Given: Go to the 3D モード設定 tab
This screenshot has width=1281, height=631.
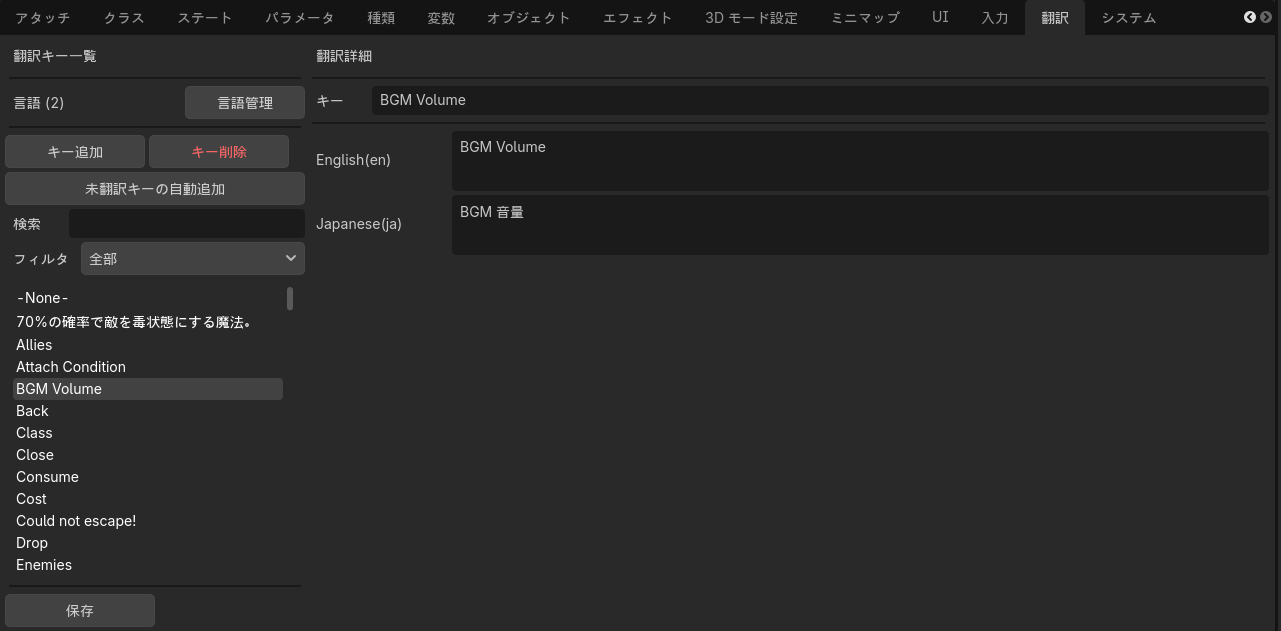Looking at the screenshot, I should [x=752, y=17].
